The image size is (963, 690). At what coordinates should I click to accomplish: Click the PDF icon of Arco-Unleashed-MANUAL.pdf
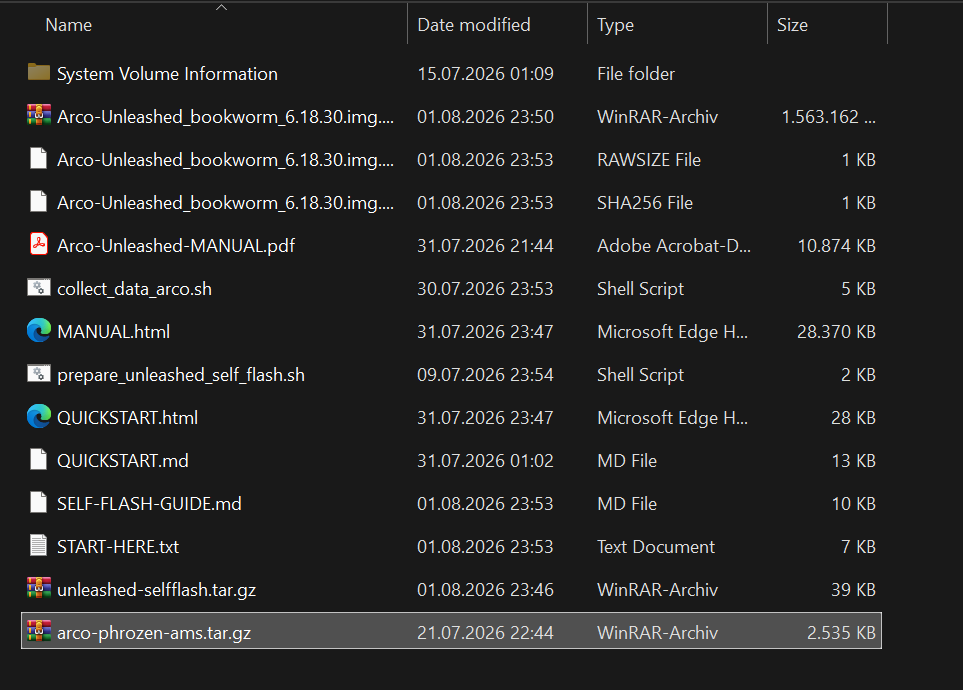coord(39,245)
